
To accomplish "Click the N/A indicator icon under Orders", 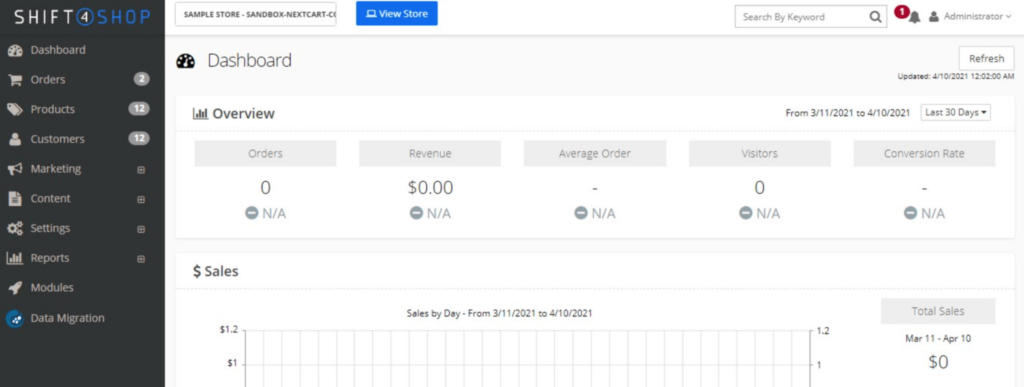I will (251, 213).
